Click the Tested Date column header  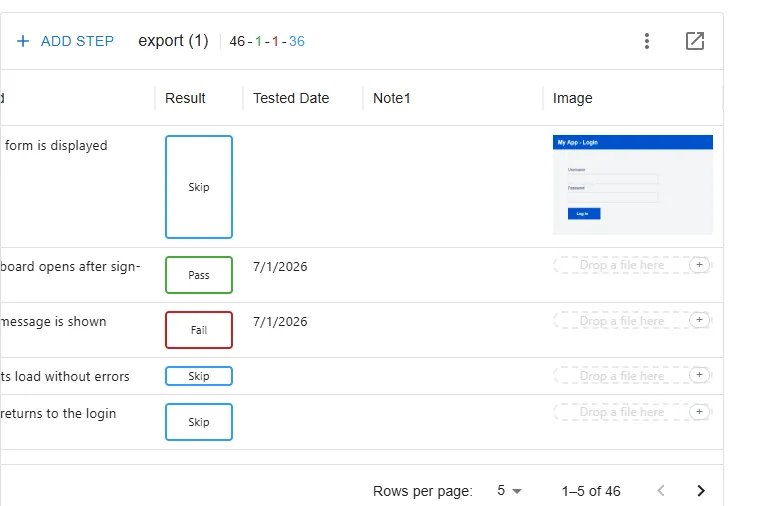coord(291,98)
